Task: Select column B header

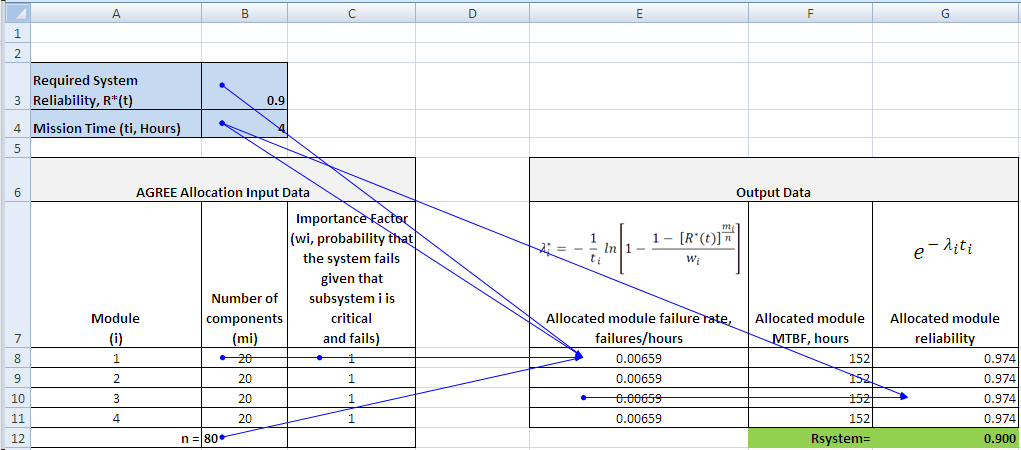Action: (244, 12)
